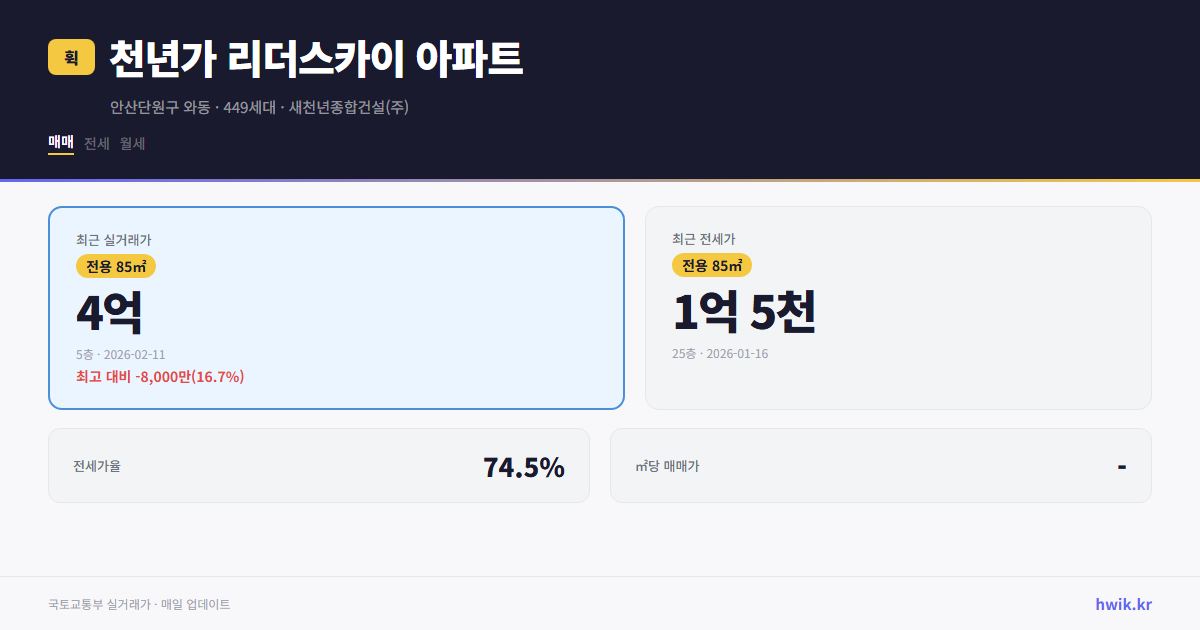Click the apartment title 천년가 리더스카이 아파트
This screenshot has height=630, width=1200.
[x=315, y=58]
